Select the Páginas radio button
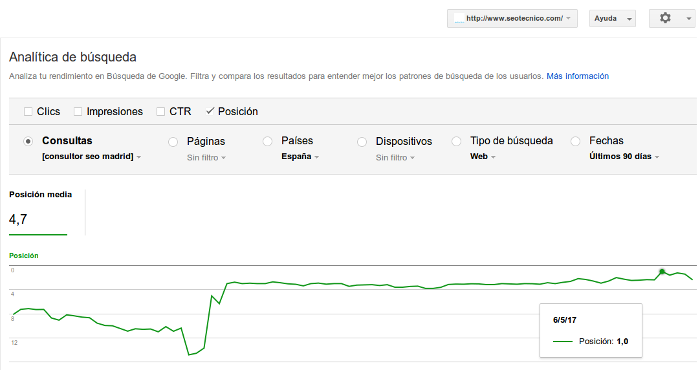Image resolution: width=700 pixels, height=370 pixels. pyautogui.click(x=173, y=142)
